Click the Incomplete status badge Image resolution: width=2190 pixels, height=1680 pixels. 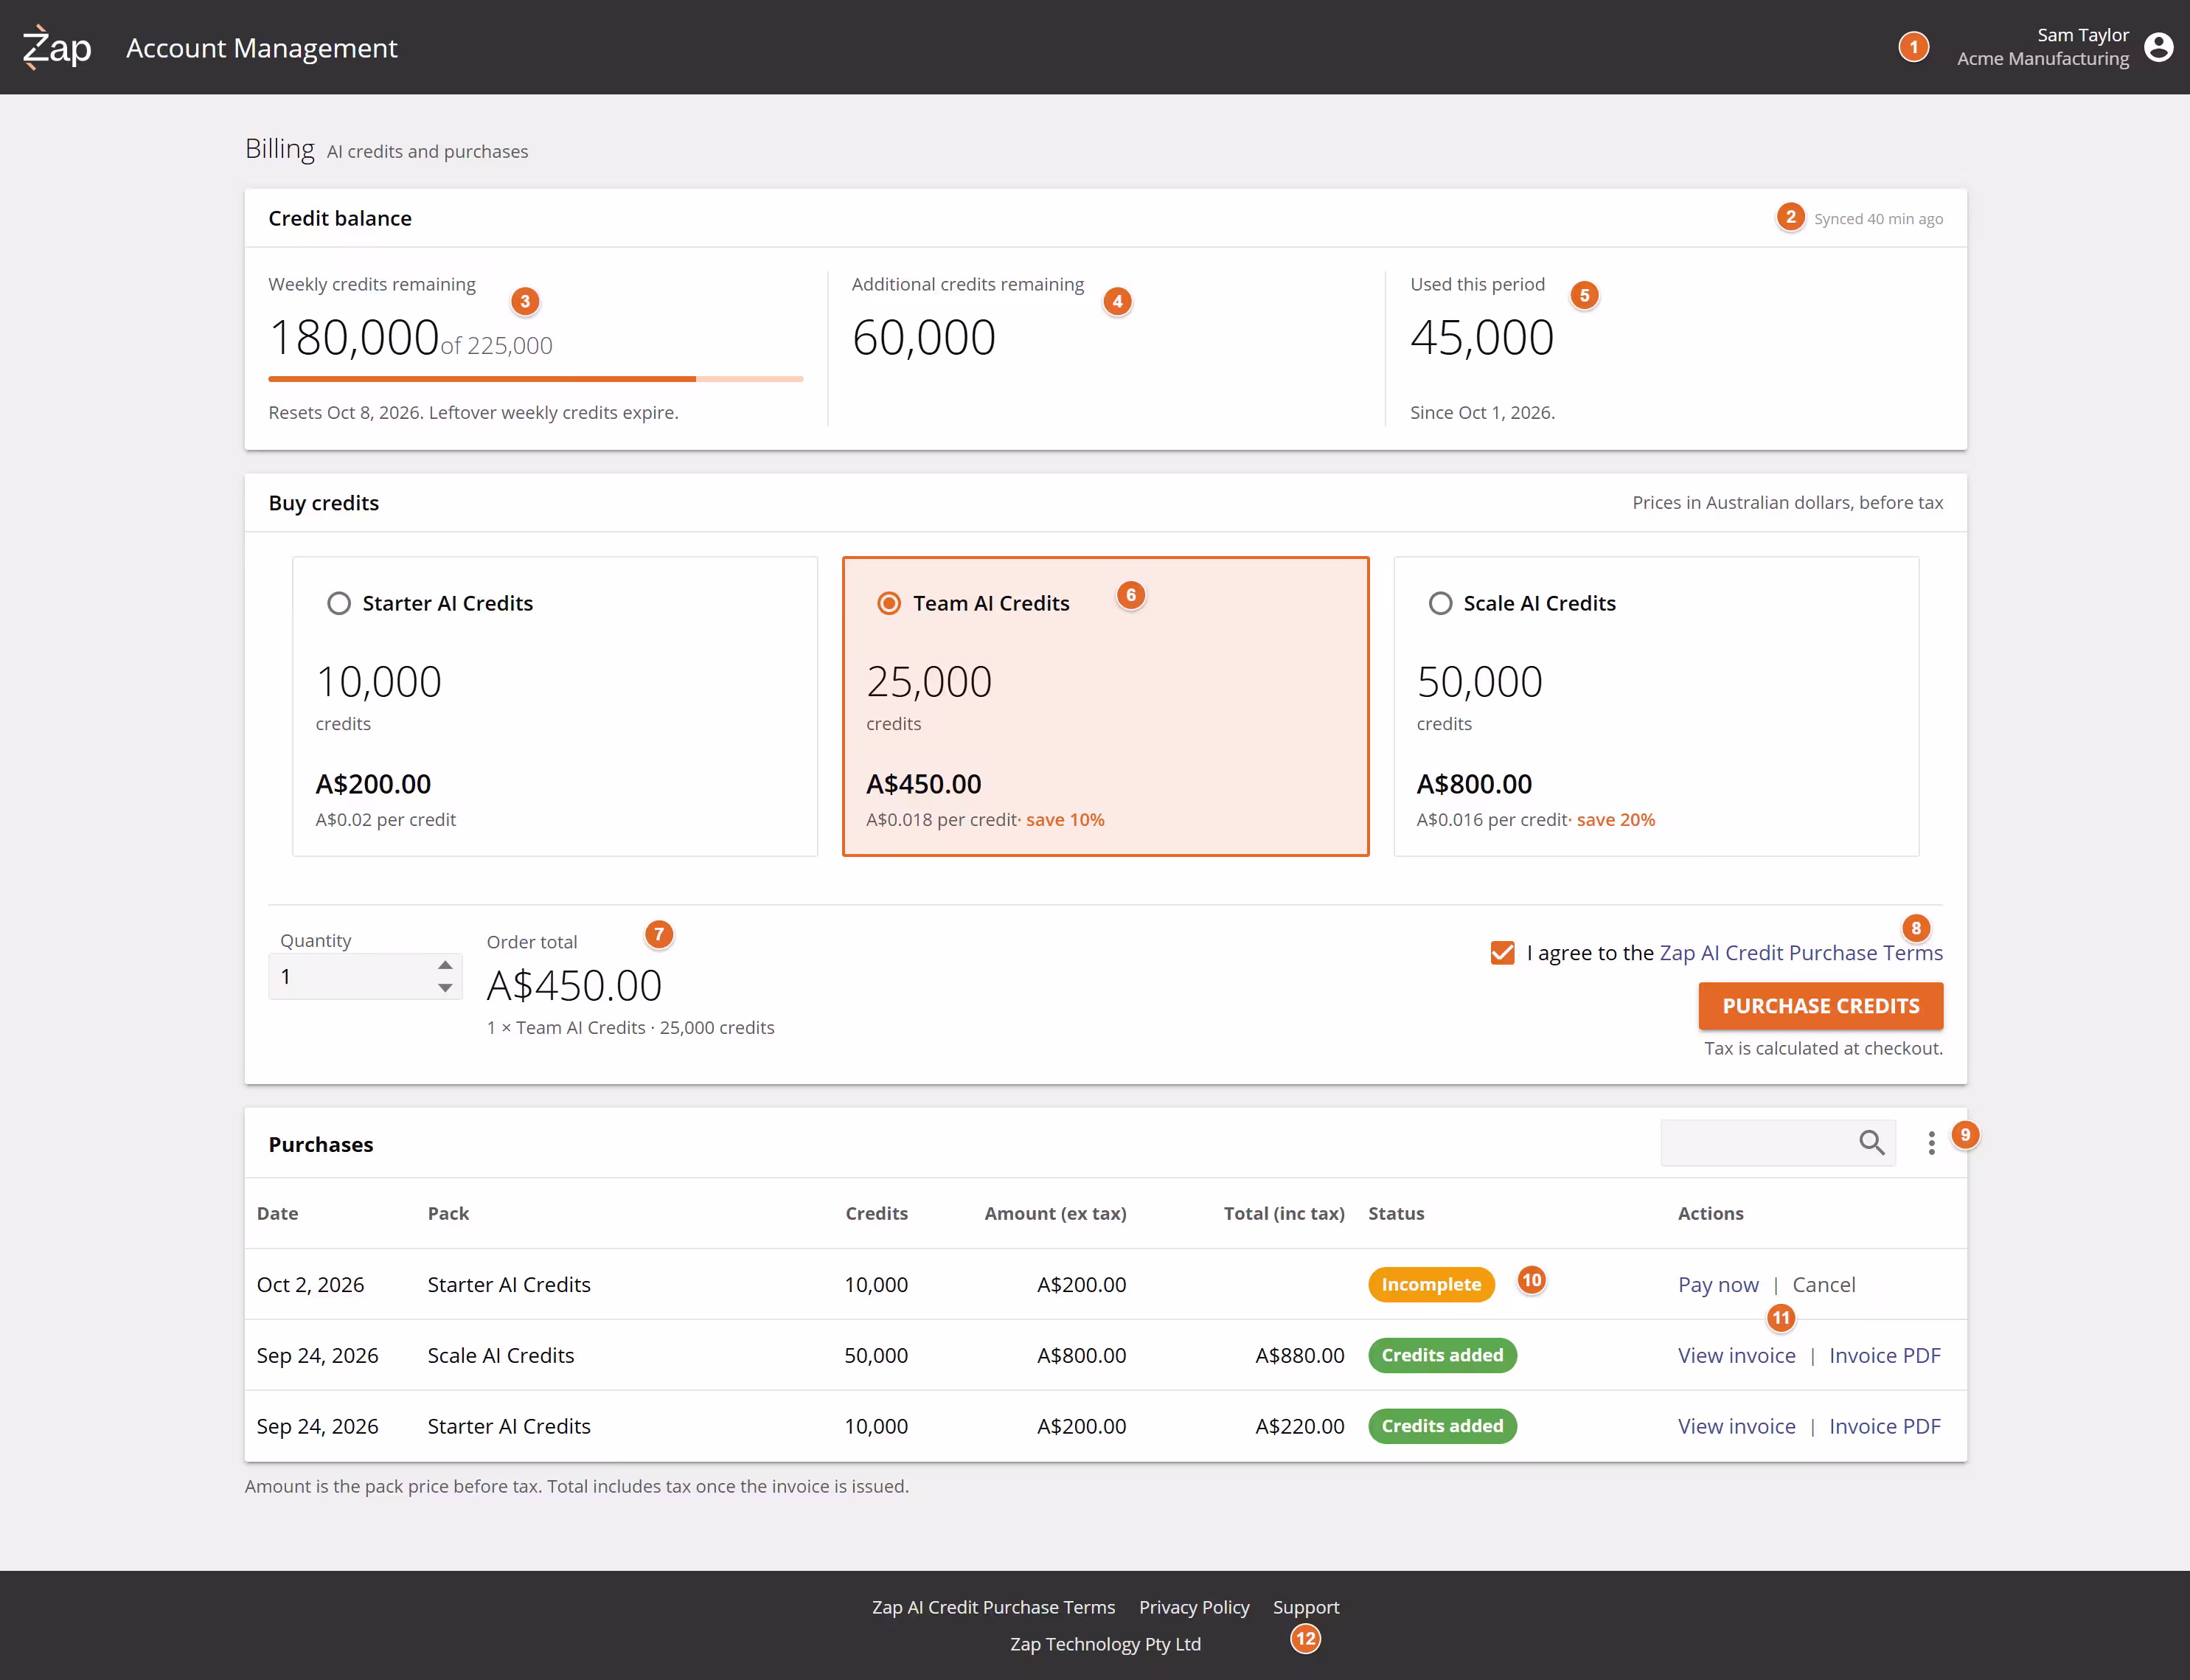pos(1431,1285)
